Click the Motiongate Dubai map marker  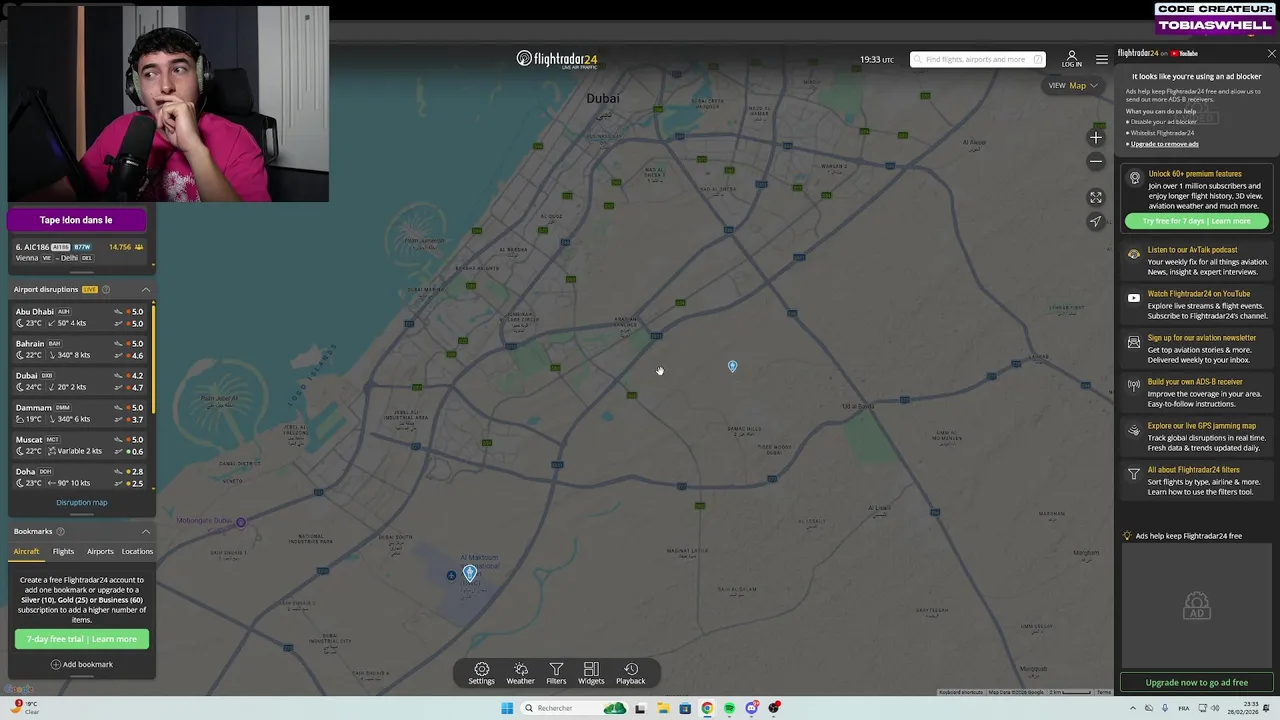pyautogui.click(x=240, y=522)
